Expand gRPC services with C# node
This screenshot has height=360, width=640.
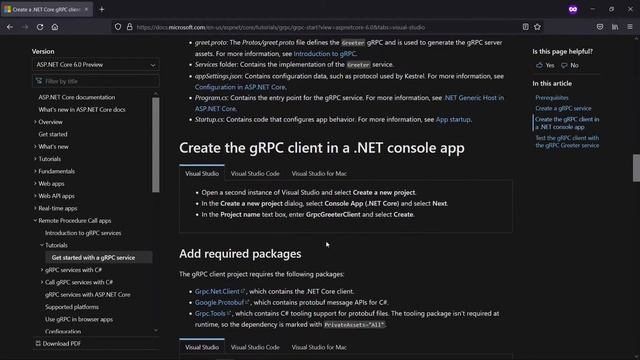[42, 270]
